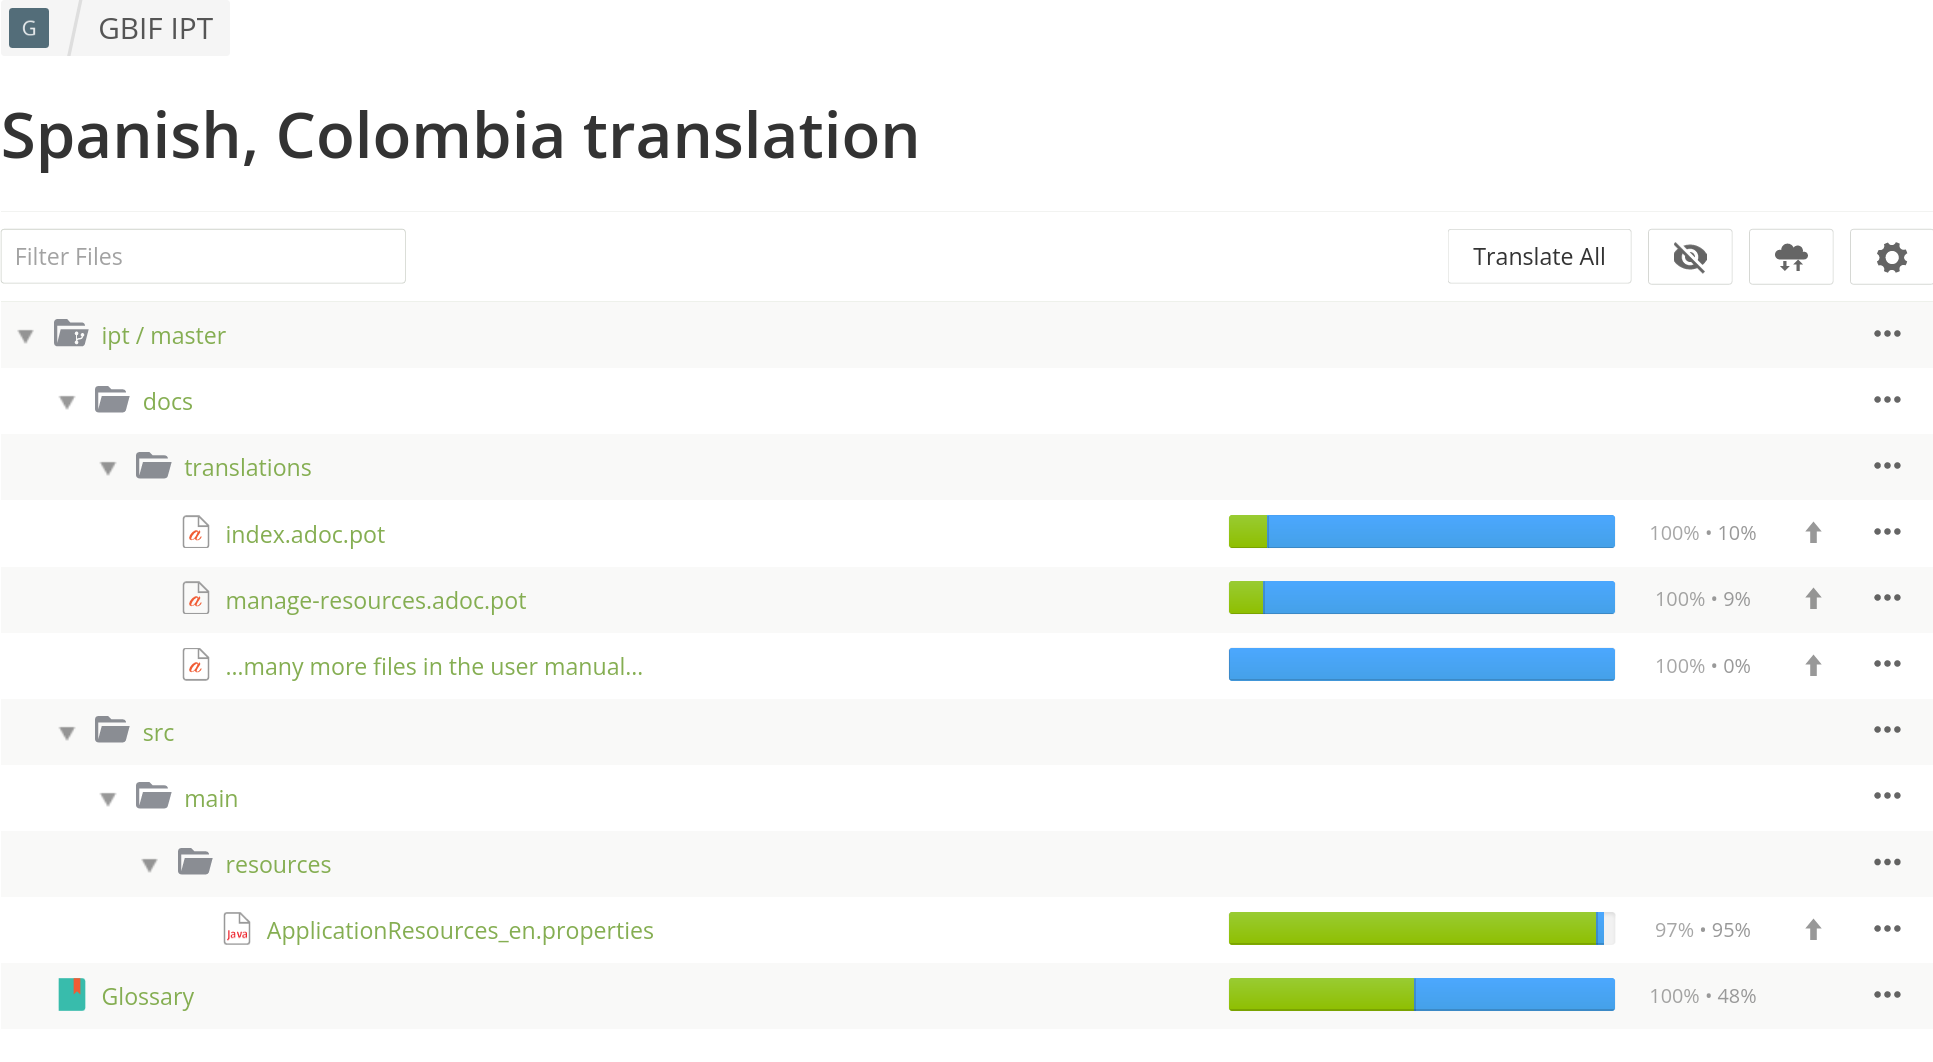Toggle hidden files visibility eye icon
1933x1062 pixels.
pyautogui.click(x=1689, y=257)
